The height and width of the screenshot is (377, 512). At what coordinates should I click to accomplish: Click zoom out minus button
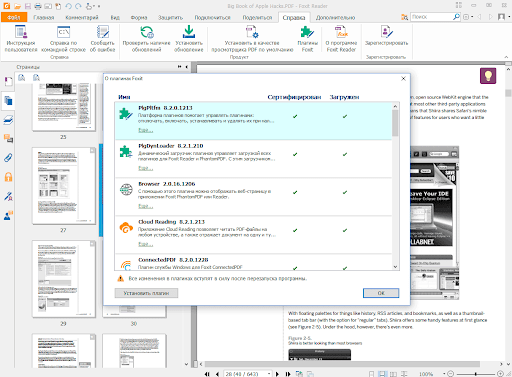pos(450,374)
